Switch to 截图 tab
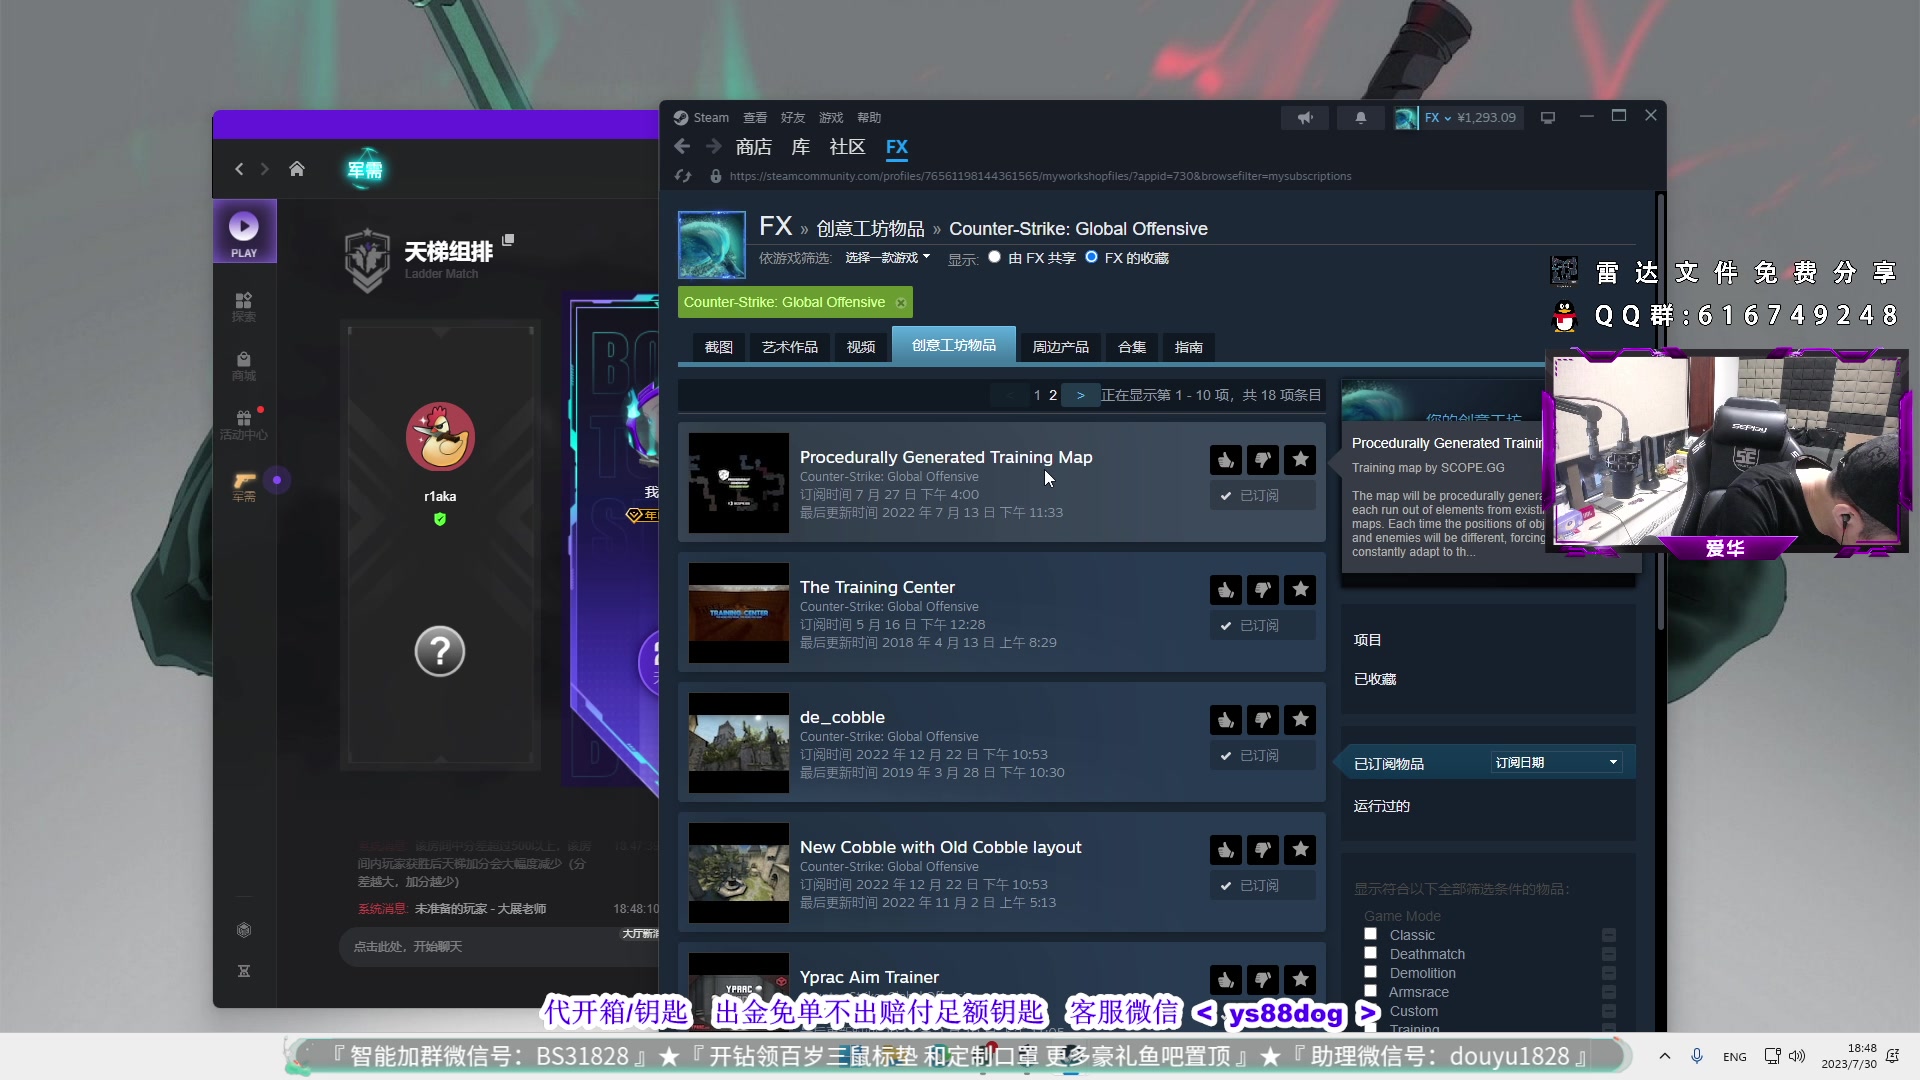This screenshot has width=1920, height=1080. click(719, 347)
